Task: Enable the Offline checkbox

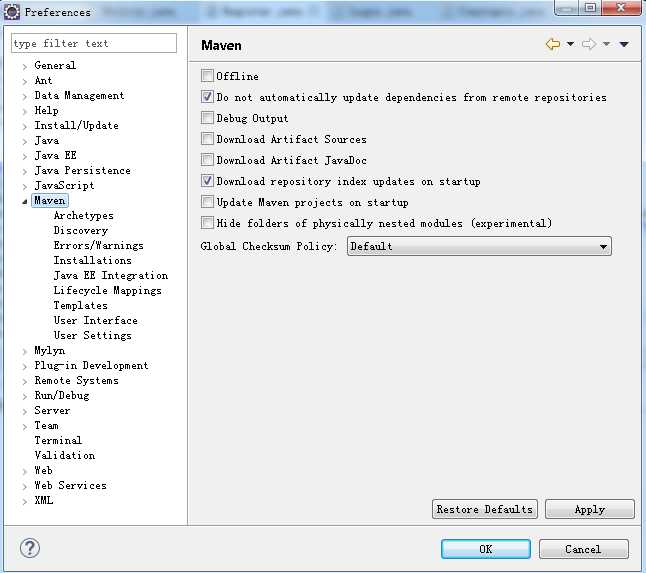Action: coord(207,76)
